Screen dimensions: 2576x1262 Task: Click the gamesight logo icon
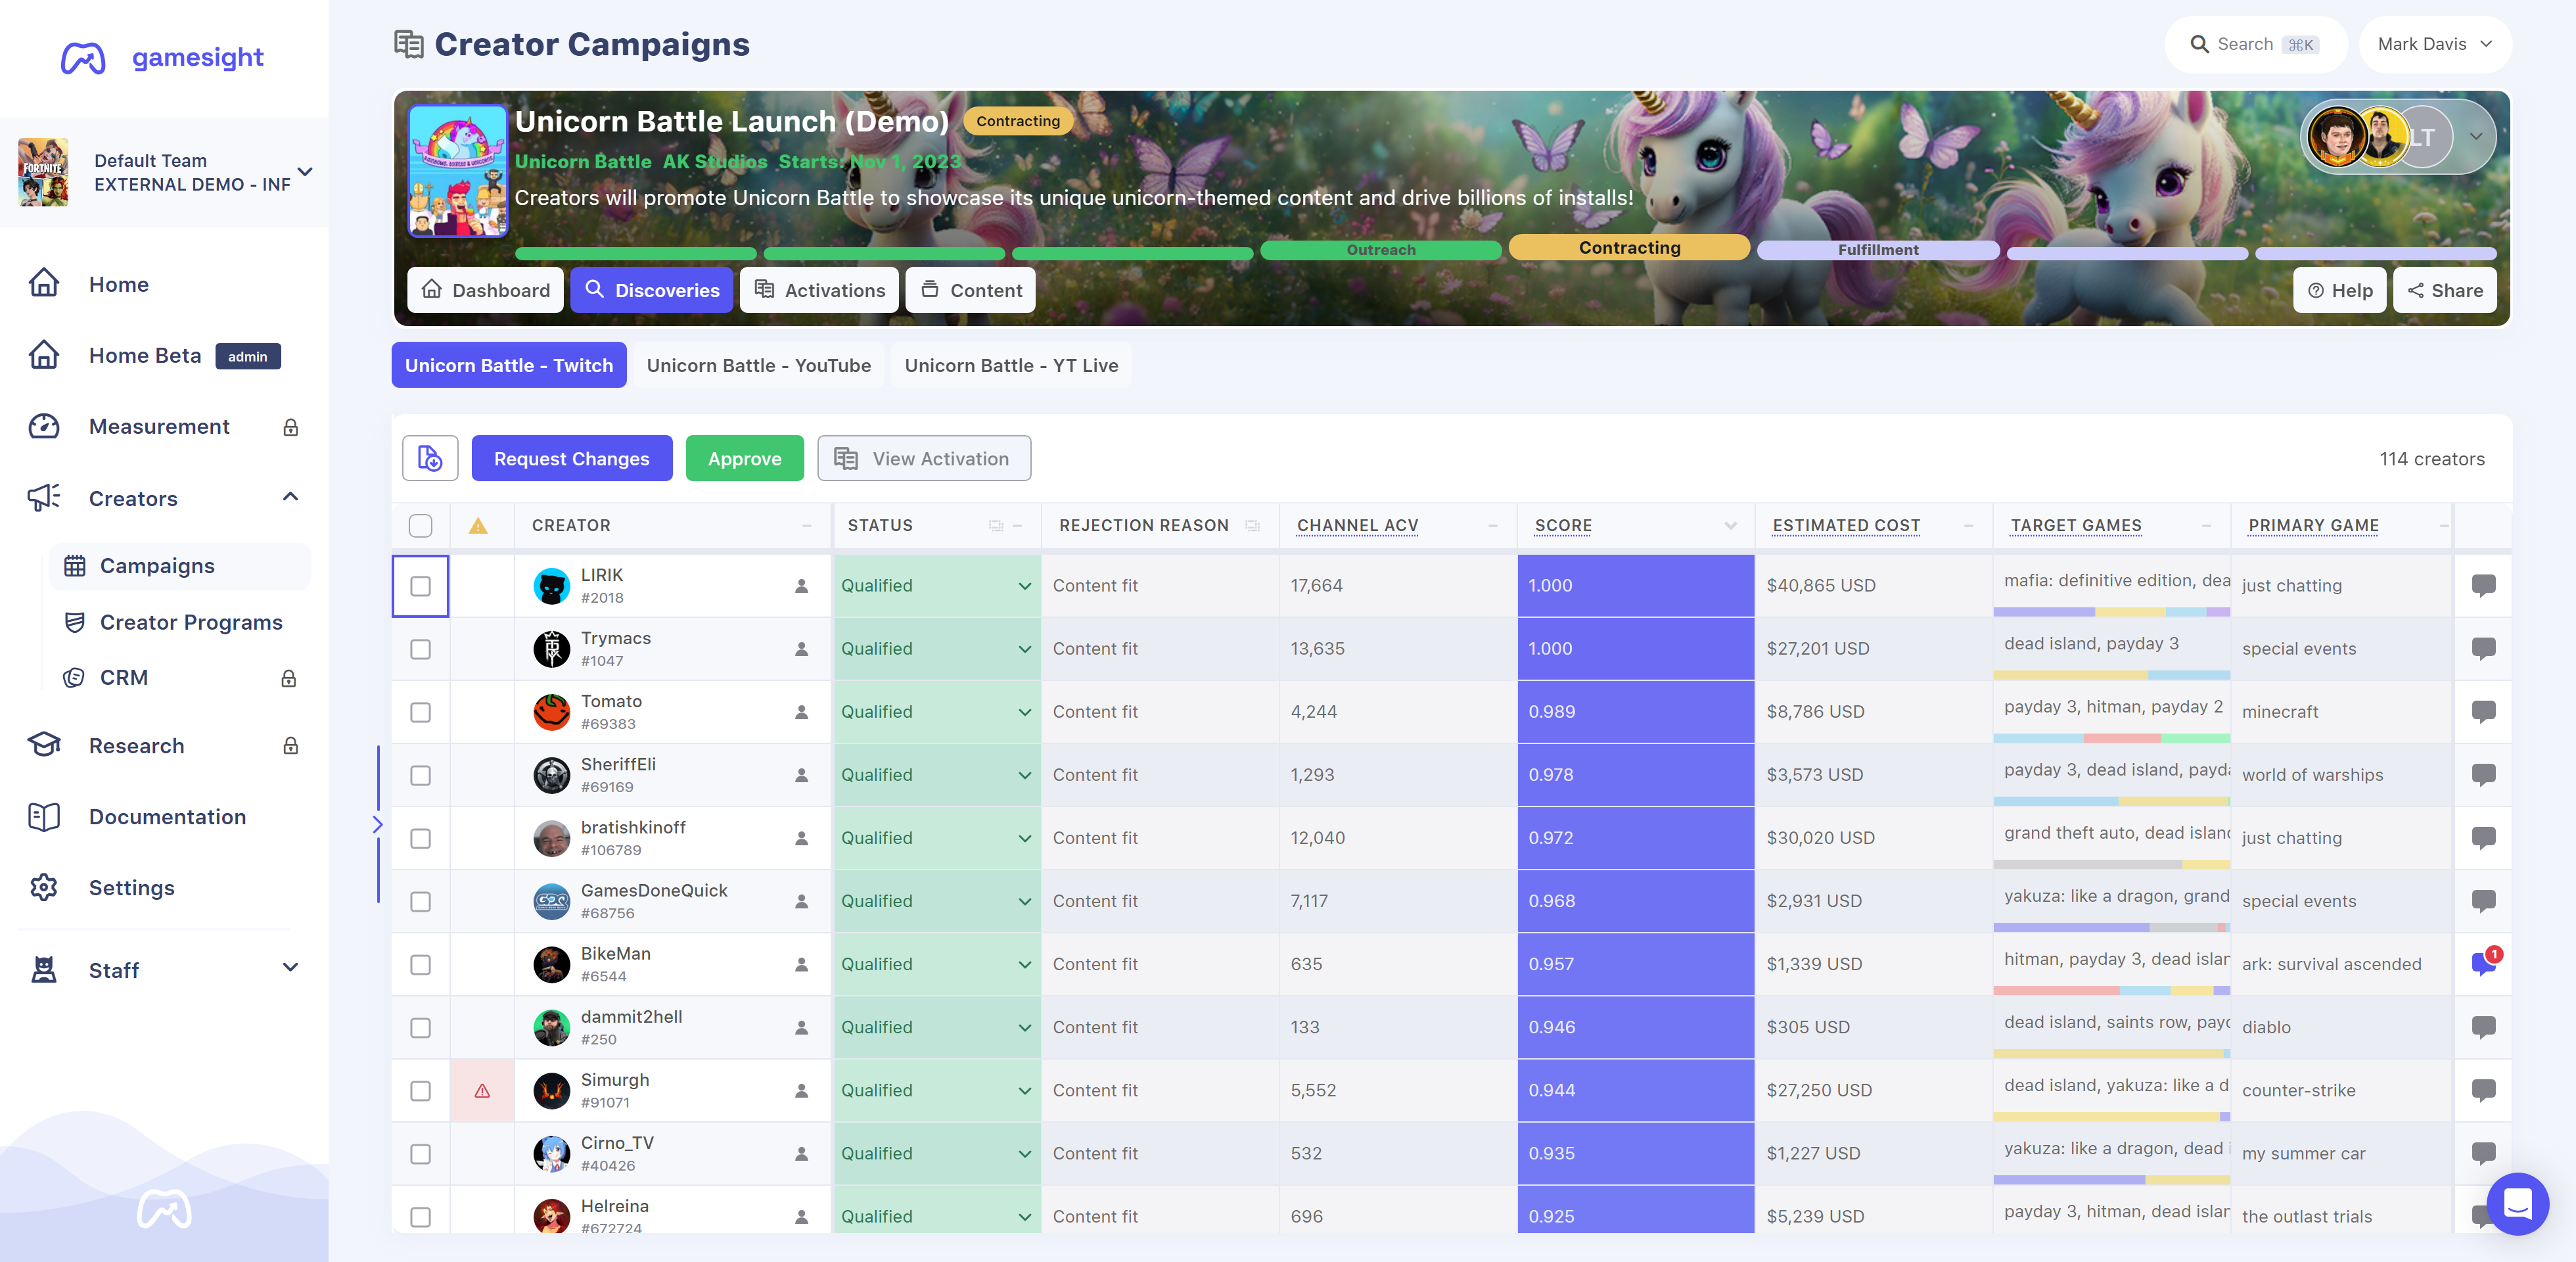click(x=82, y=58)
